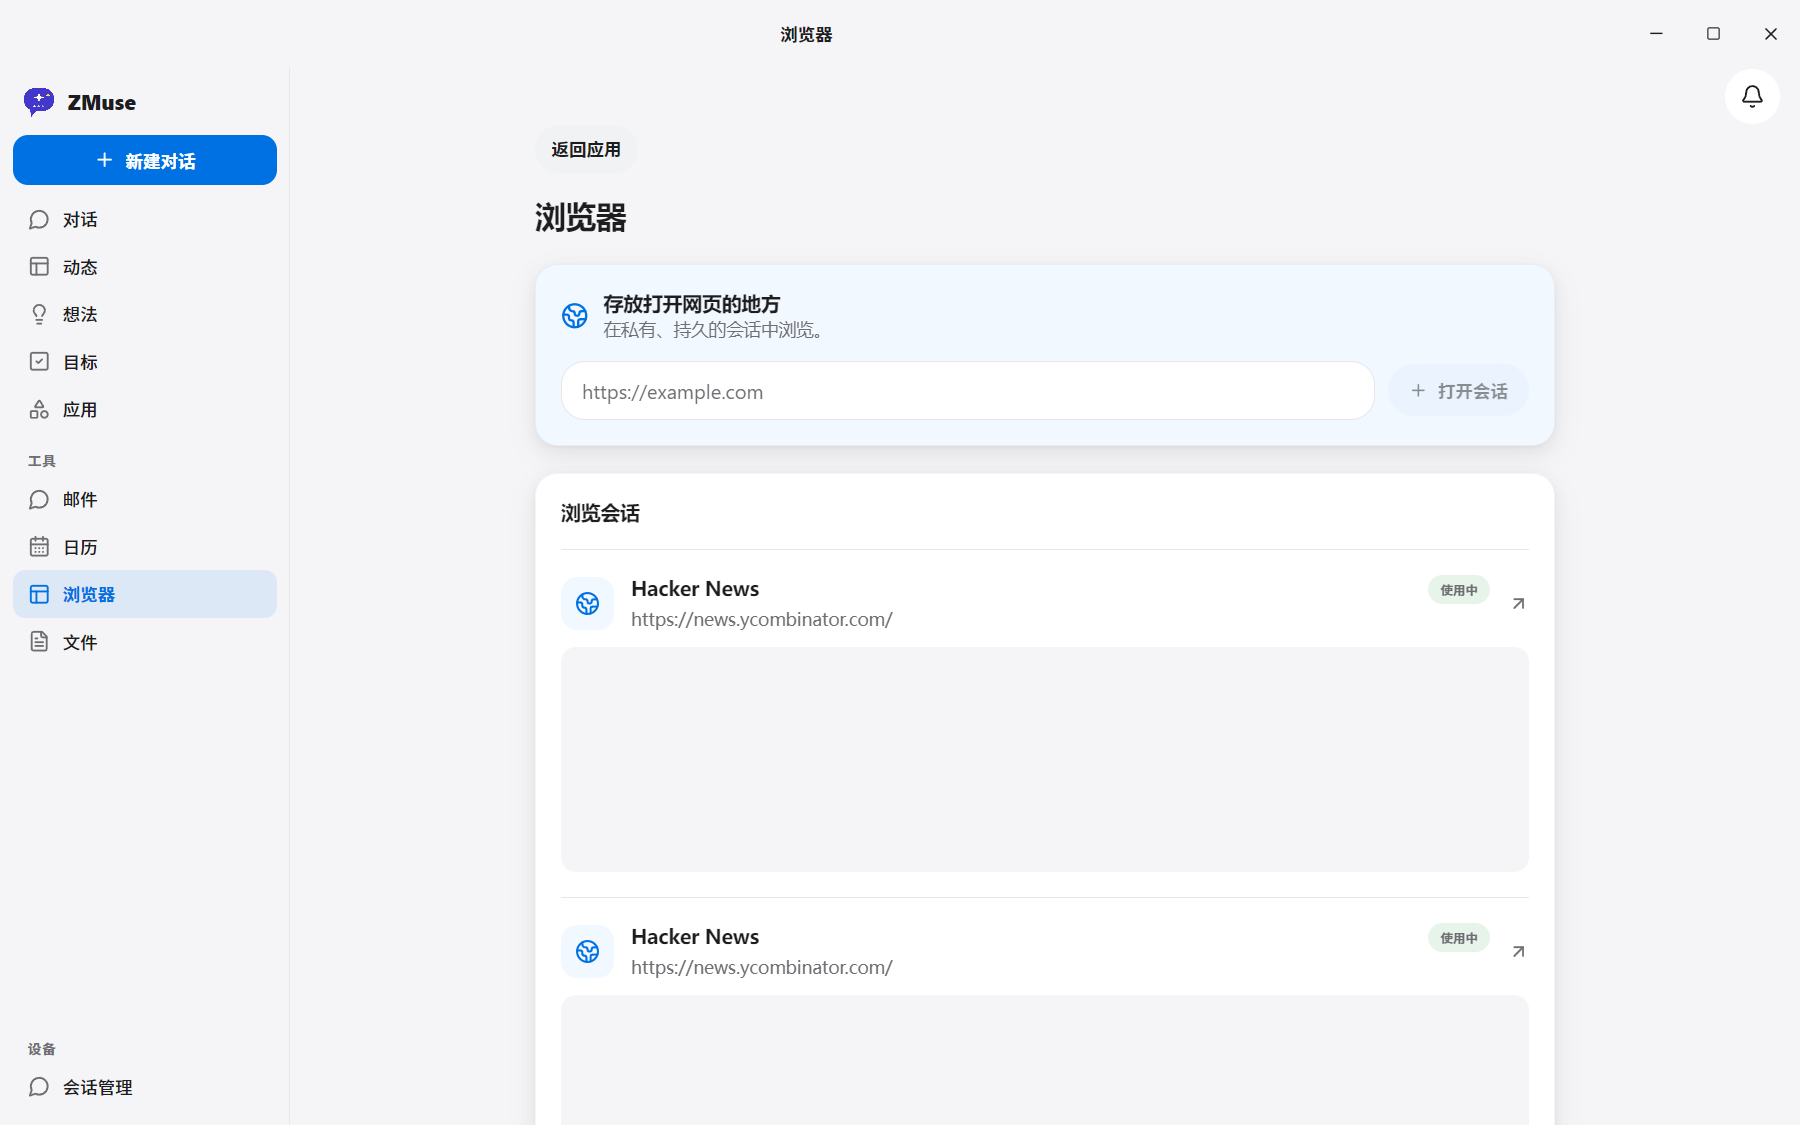Click the 打开会话 button
1800x1125 pixels.
tap(1459, 391)
